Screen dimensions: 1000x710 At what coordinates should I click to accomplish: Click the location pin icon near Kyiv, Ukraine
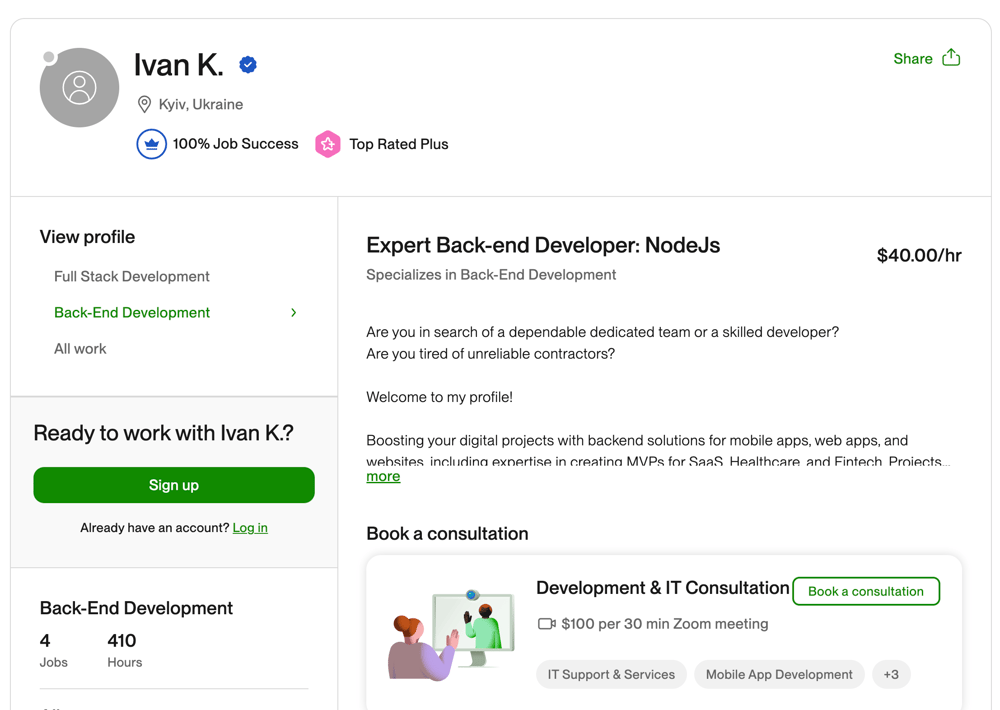tap(144, 104)
